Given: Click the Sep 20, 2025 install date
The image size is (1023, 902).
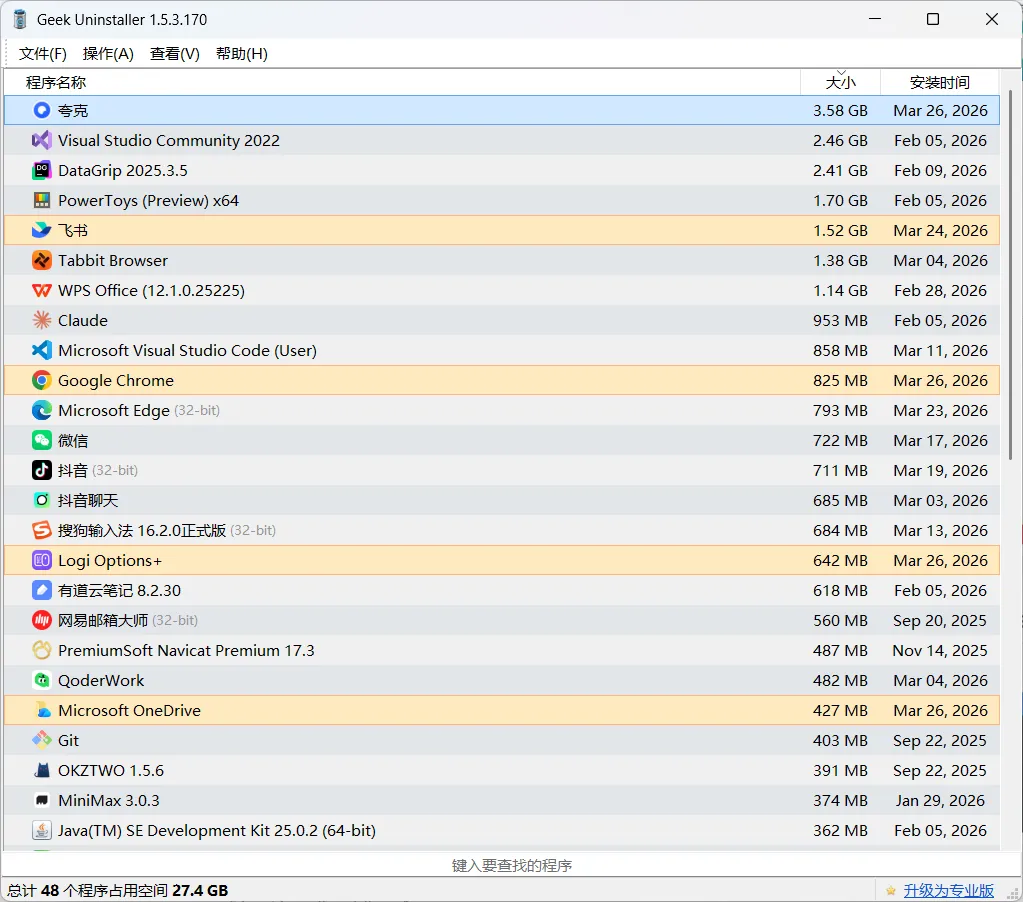Looking at the screenshot, I should [939, 620].
